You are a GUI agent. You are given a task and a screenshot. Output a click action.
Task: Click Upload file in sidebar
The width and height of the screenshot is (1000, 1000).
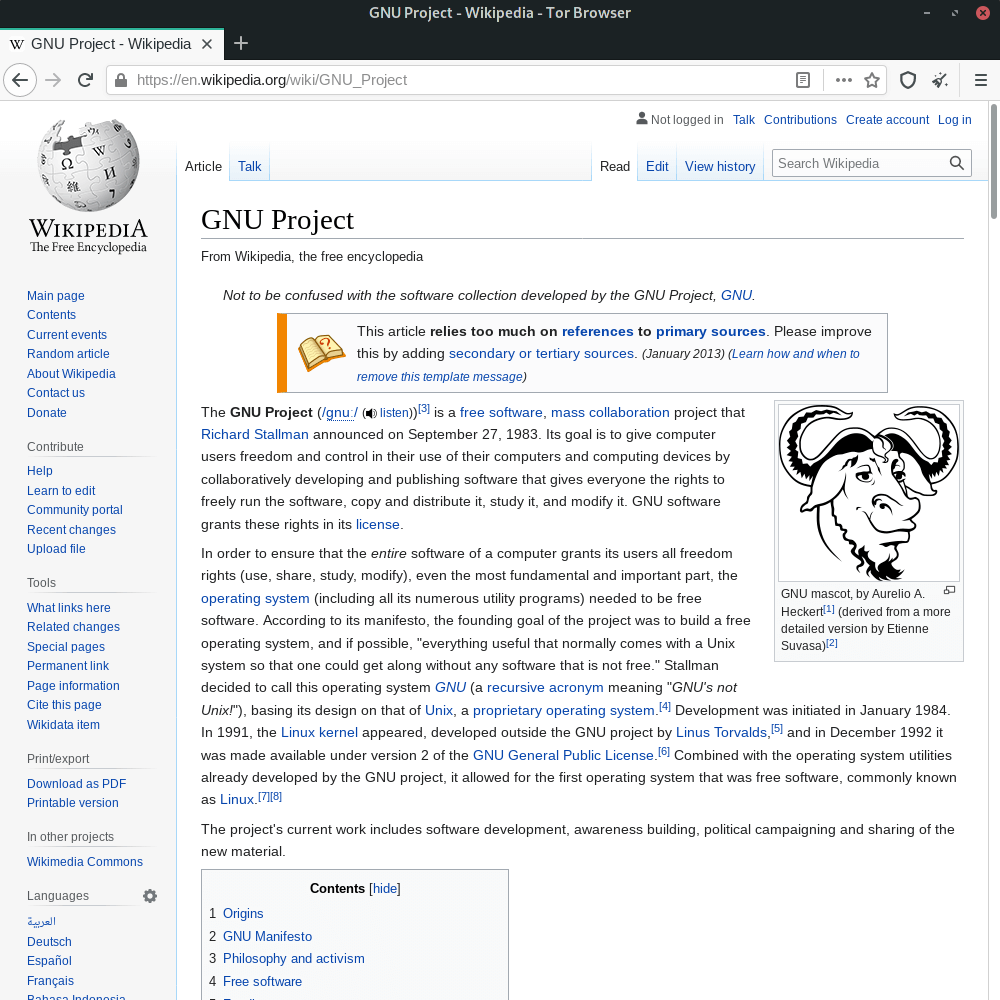click(x=56, y=549)
